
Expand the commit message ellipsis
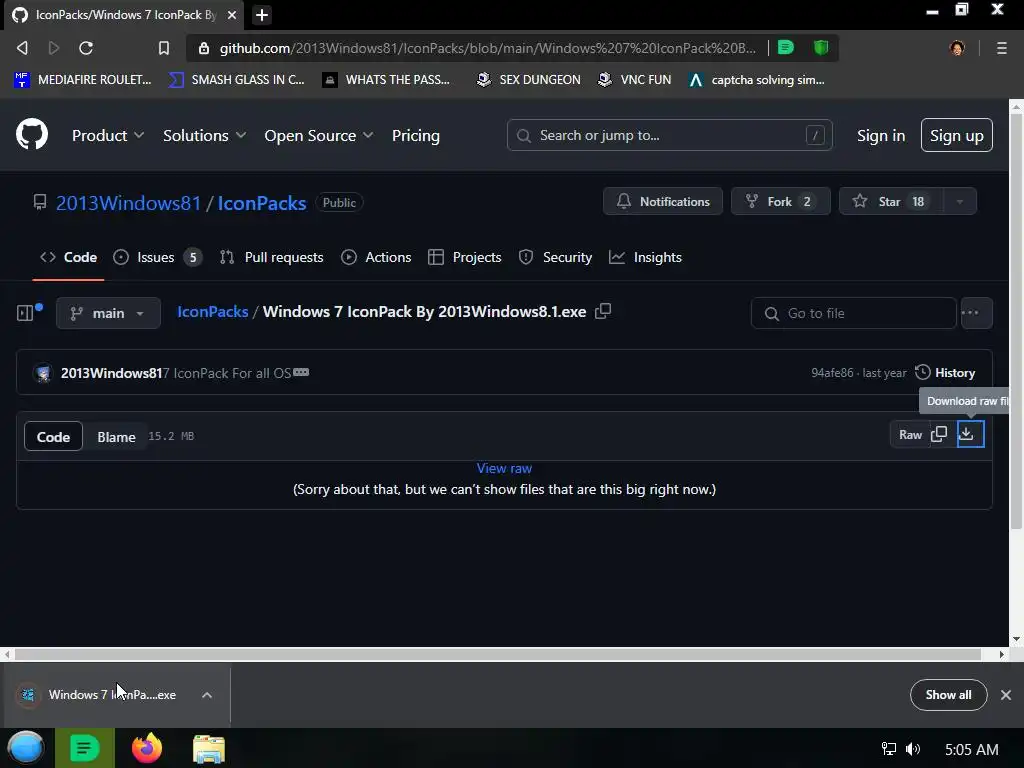pyautogui.click(x=301, y=372)
